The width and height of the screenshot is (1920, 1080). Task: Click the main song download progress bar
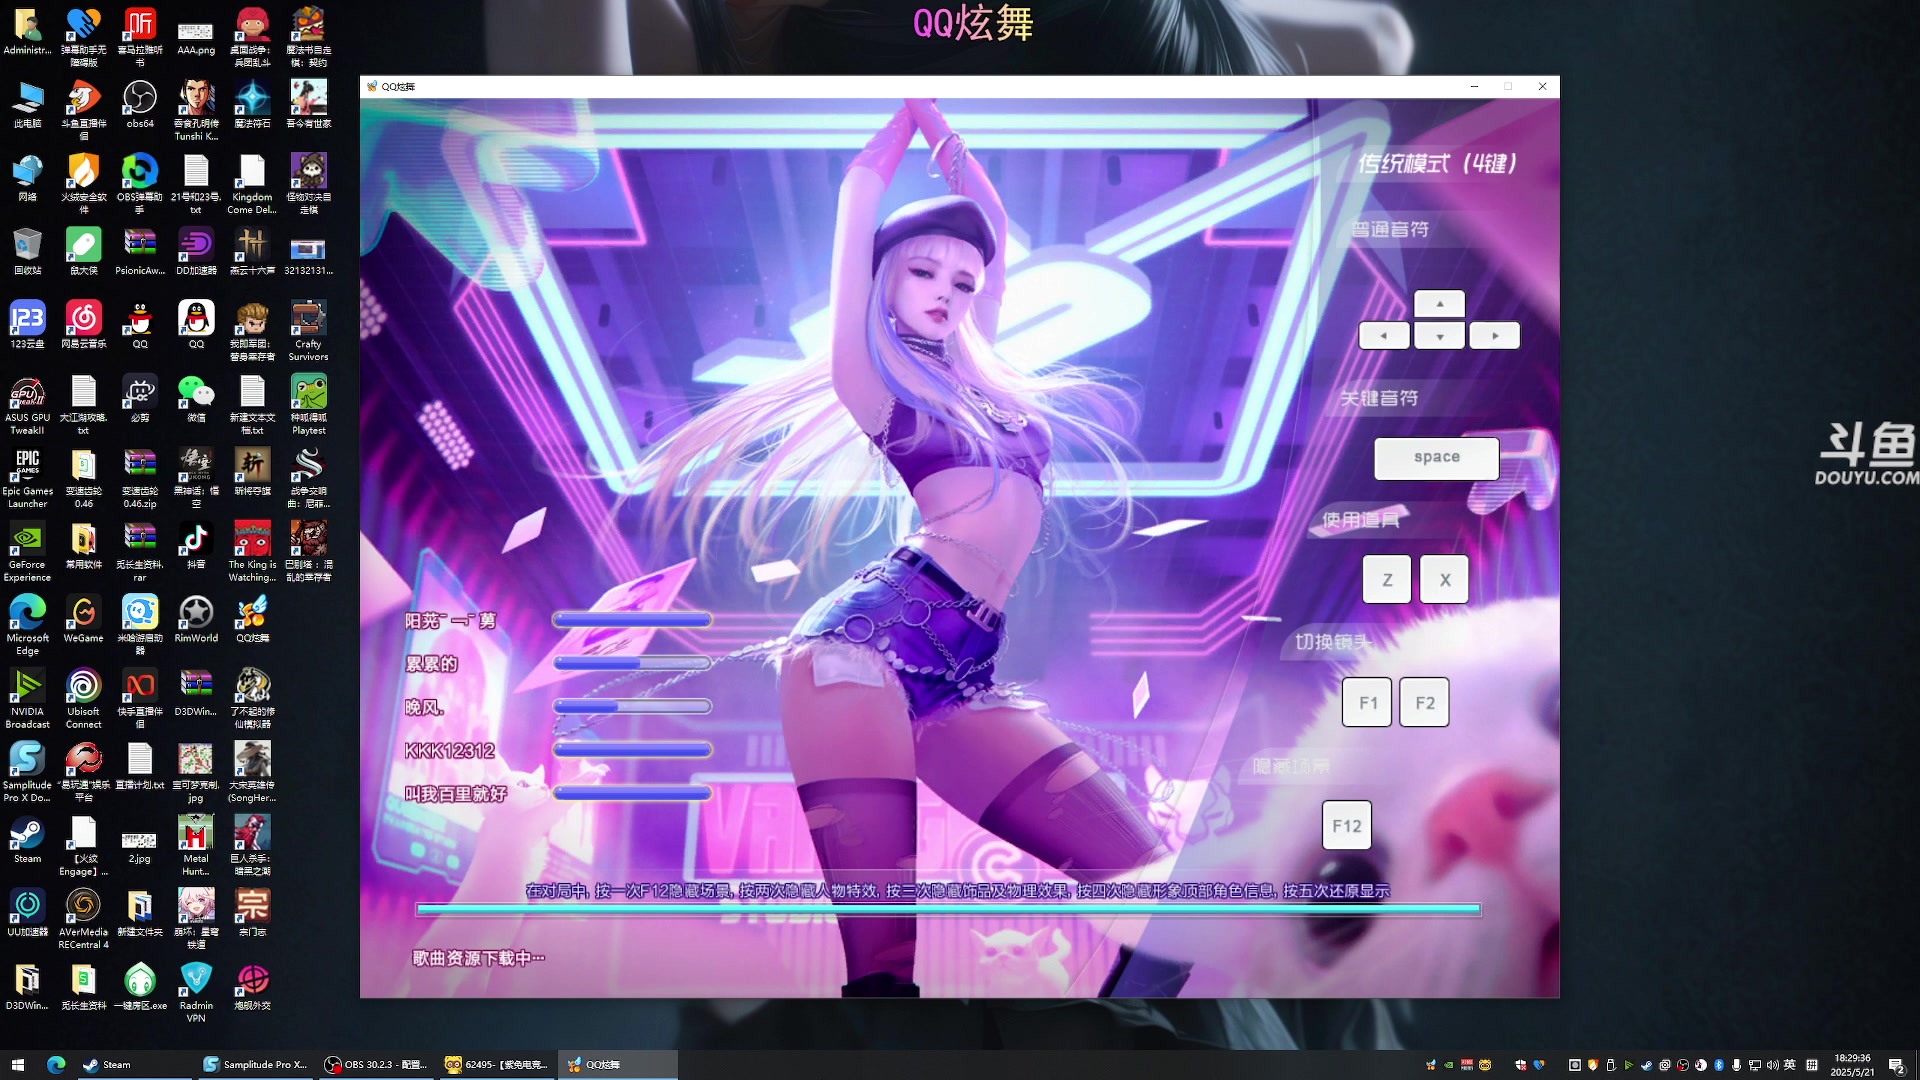click(x=948, y=909)
